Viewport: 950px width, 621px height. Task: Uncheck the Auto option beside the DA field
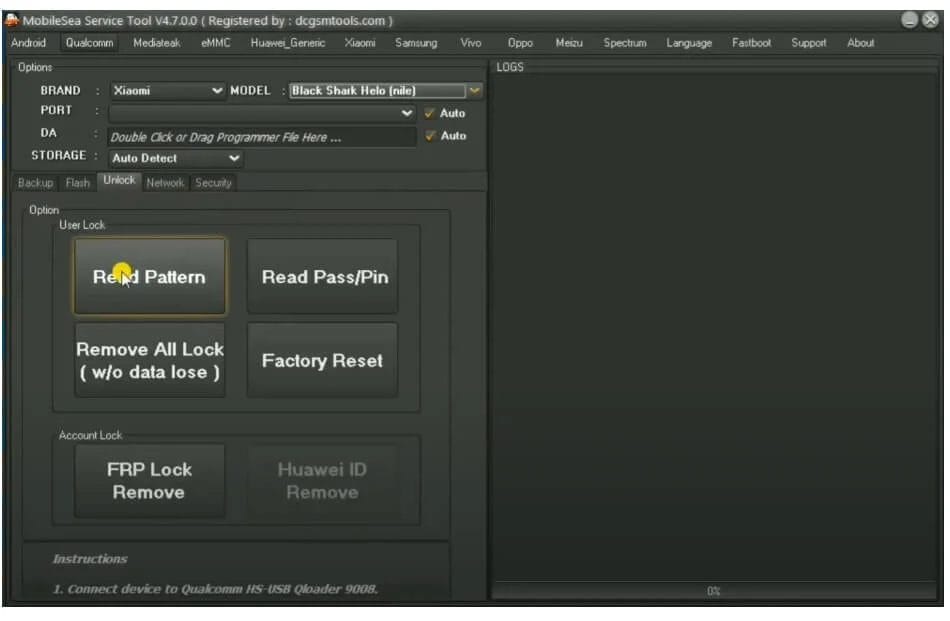pos(430,135)
